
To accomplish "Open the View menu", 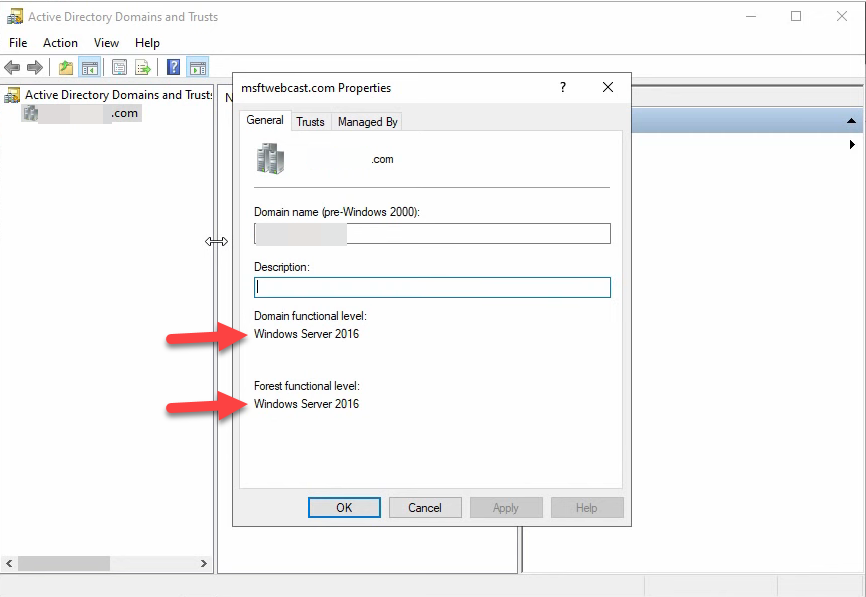I will click(x=106, y=43).
